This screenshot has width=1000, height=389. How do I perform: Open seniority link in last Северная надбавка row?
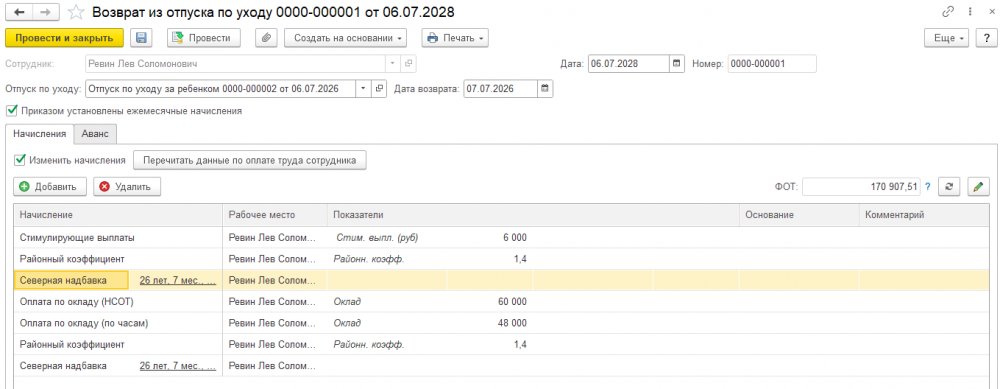pyautogui.click(x=178, y=366)
